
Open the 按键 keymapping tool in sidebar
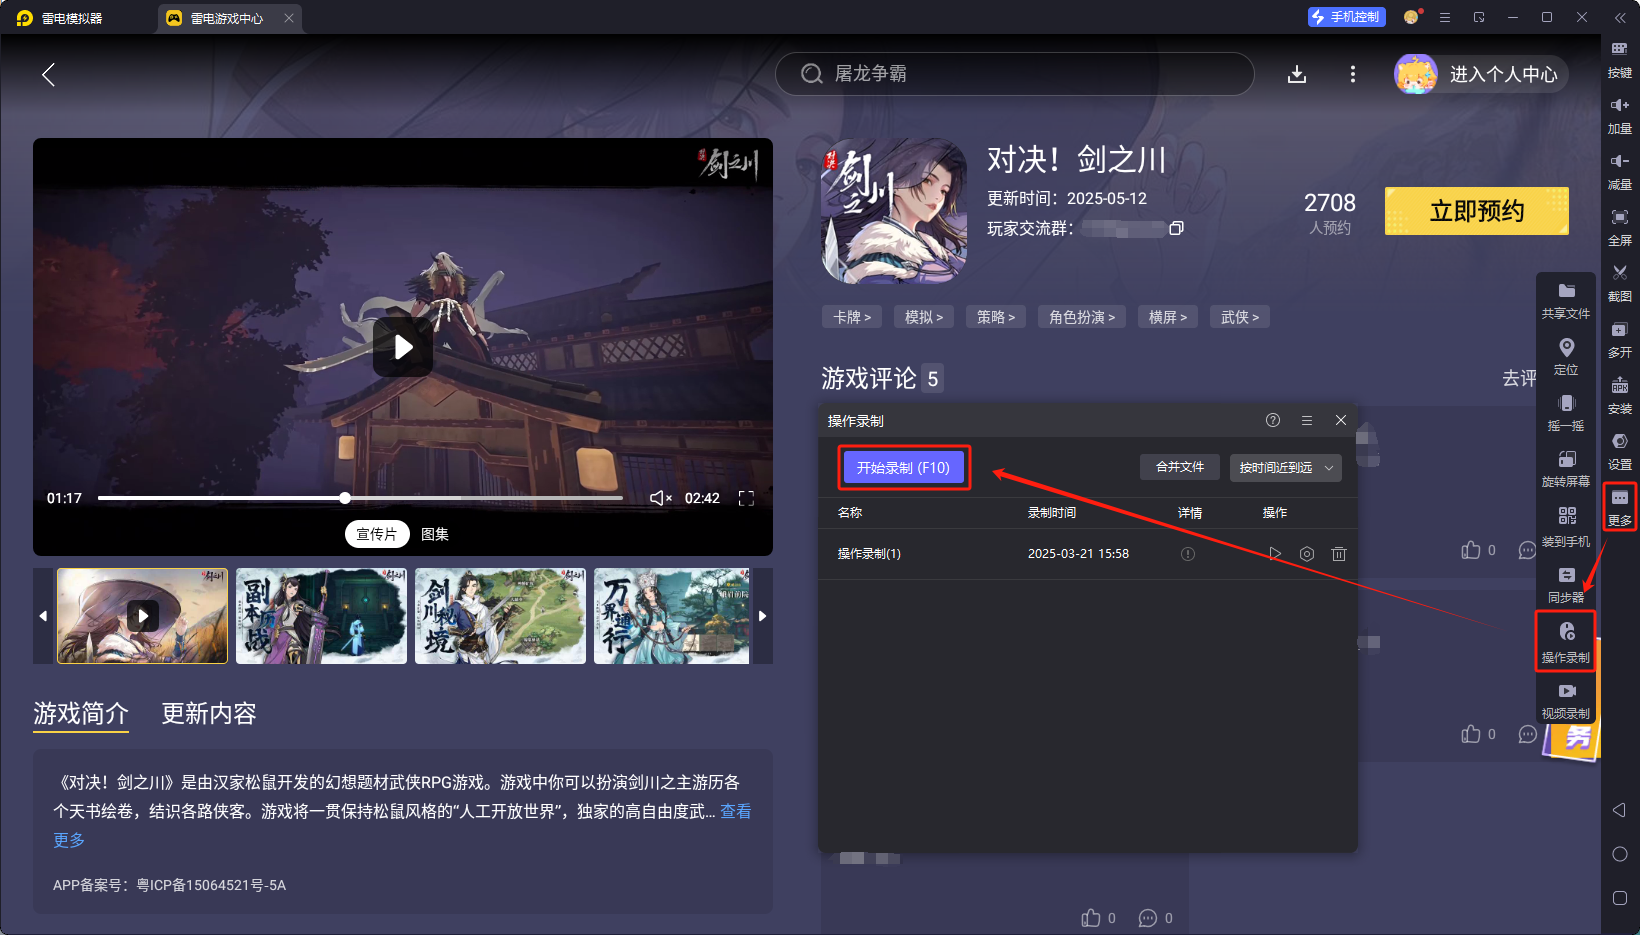(x=1619, y=60)
